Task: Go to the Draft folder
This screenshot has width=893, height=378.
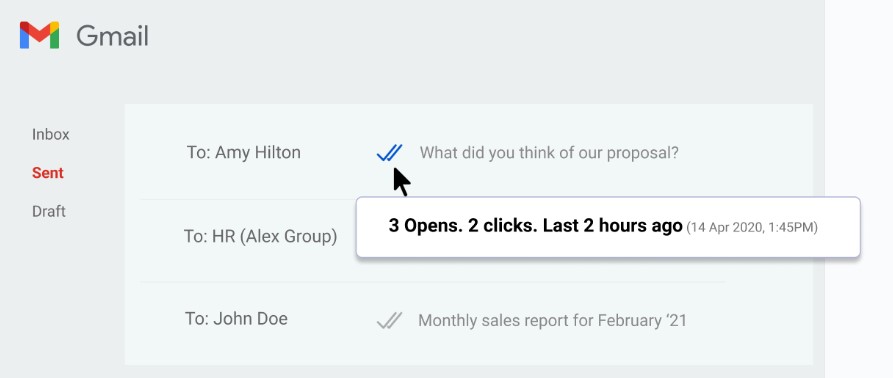Action: pyautogui.click(x=49, y=211)
